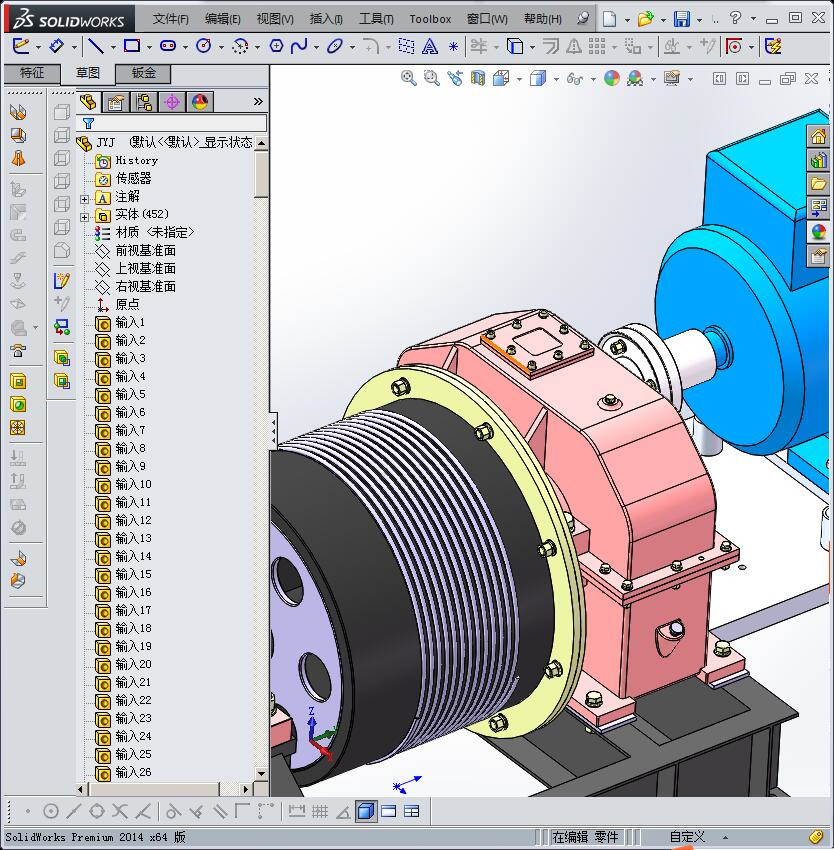Click the Exit Sketch icon
Image resolution: width=834 pixels, height=850 pixels.
(21, 46)
